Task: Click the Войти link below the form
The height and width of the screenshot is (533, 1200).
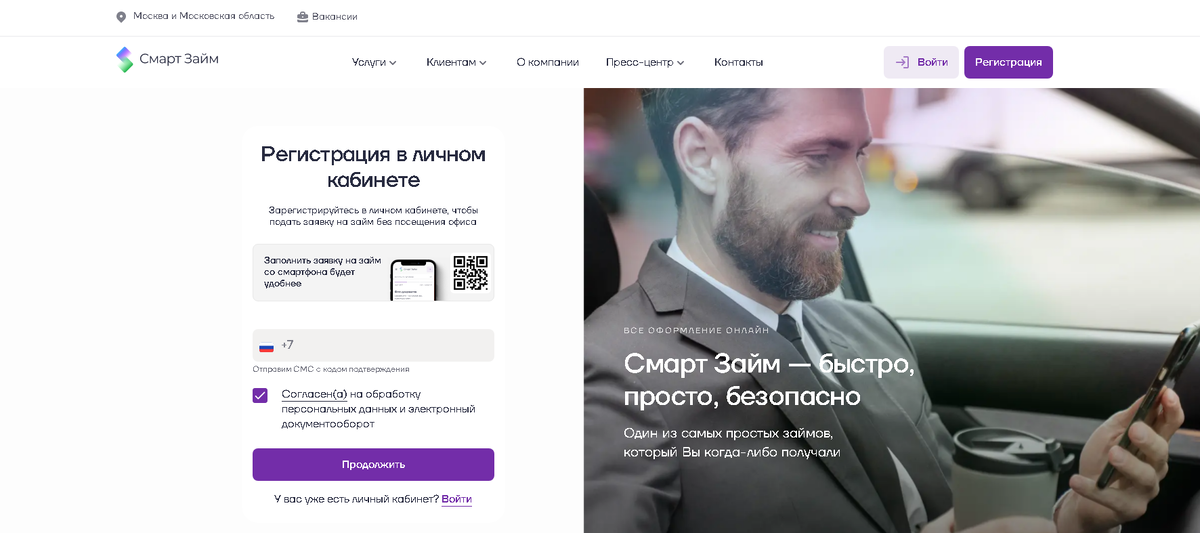Action: pyautogui.click(x=456, y=499)
